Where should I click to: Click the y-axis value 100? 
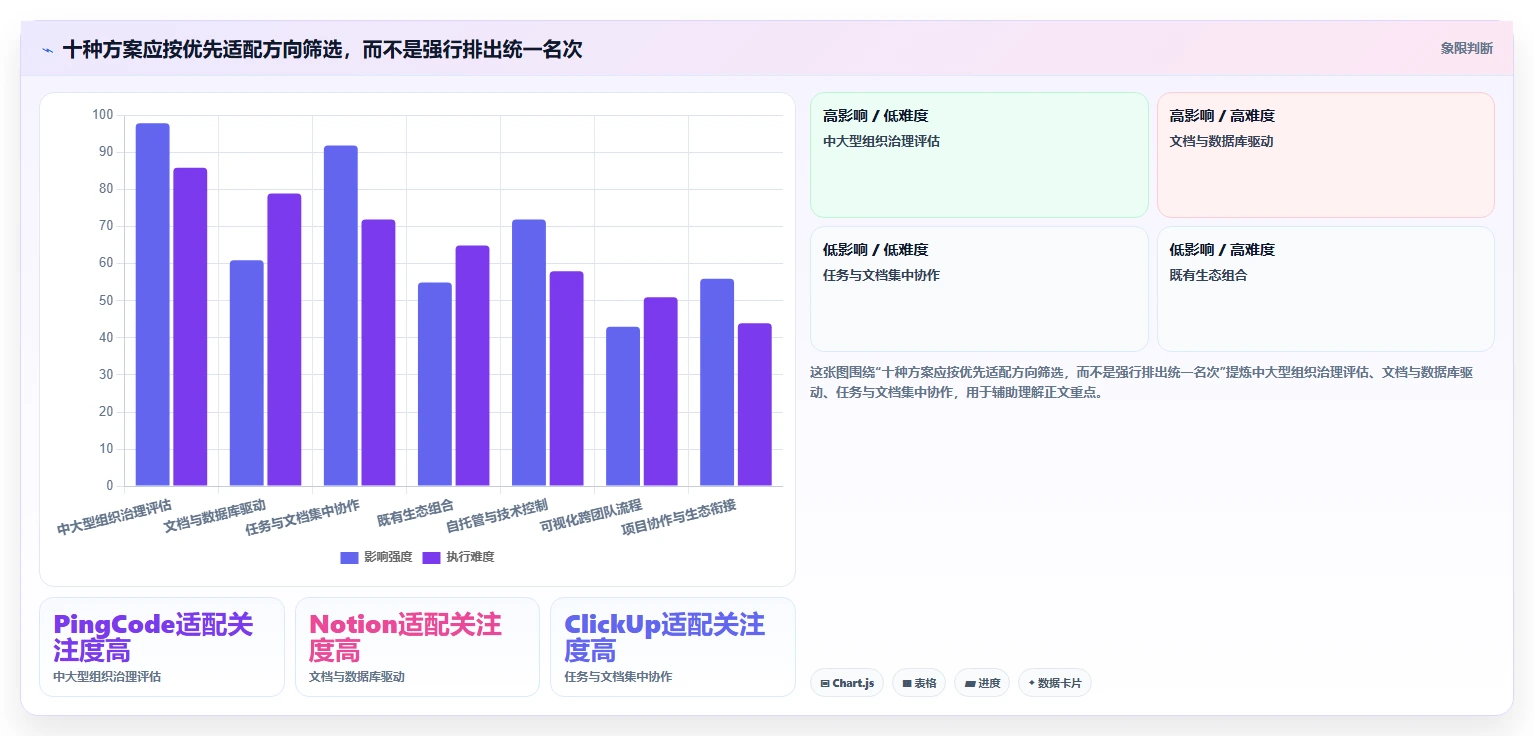pyautogui.click(x=103, y=115)
